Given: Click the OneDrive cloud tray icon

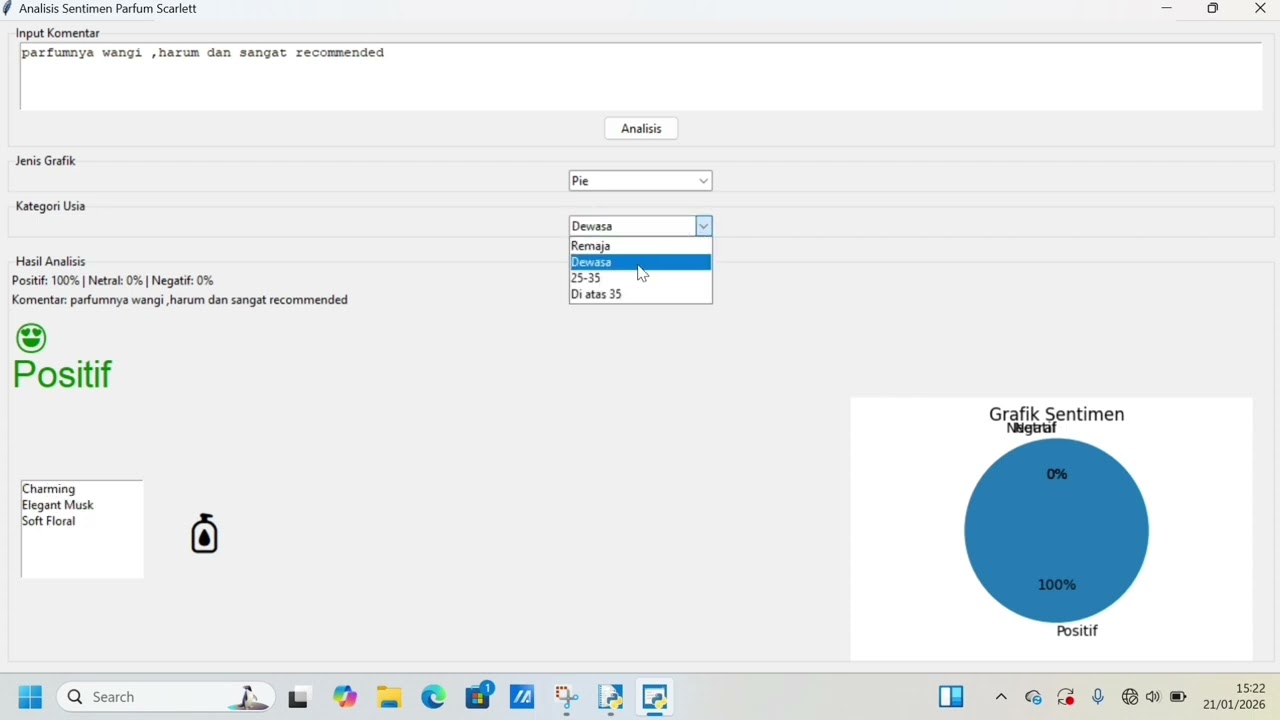Looking at the screenshot, I should pyautogui.click(x=1035, y=698).
